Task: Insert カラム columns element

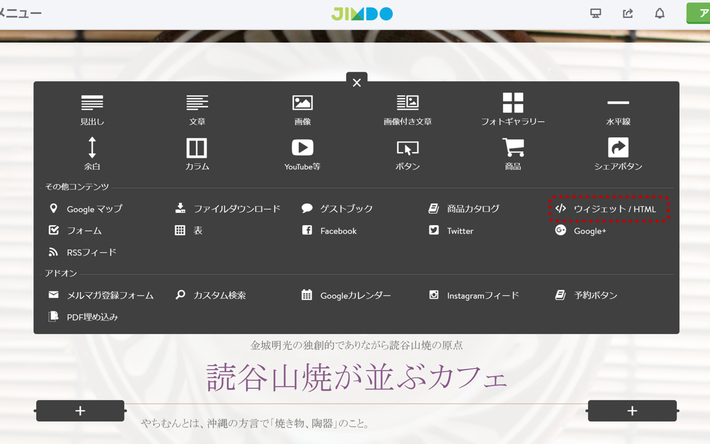Action: 197,153
